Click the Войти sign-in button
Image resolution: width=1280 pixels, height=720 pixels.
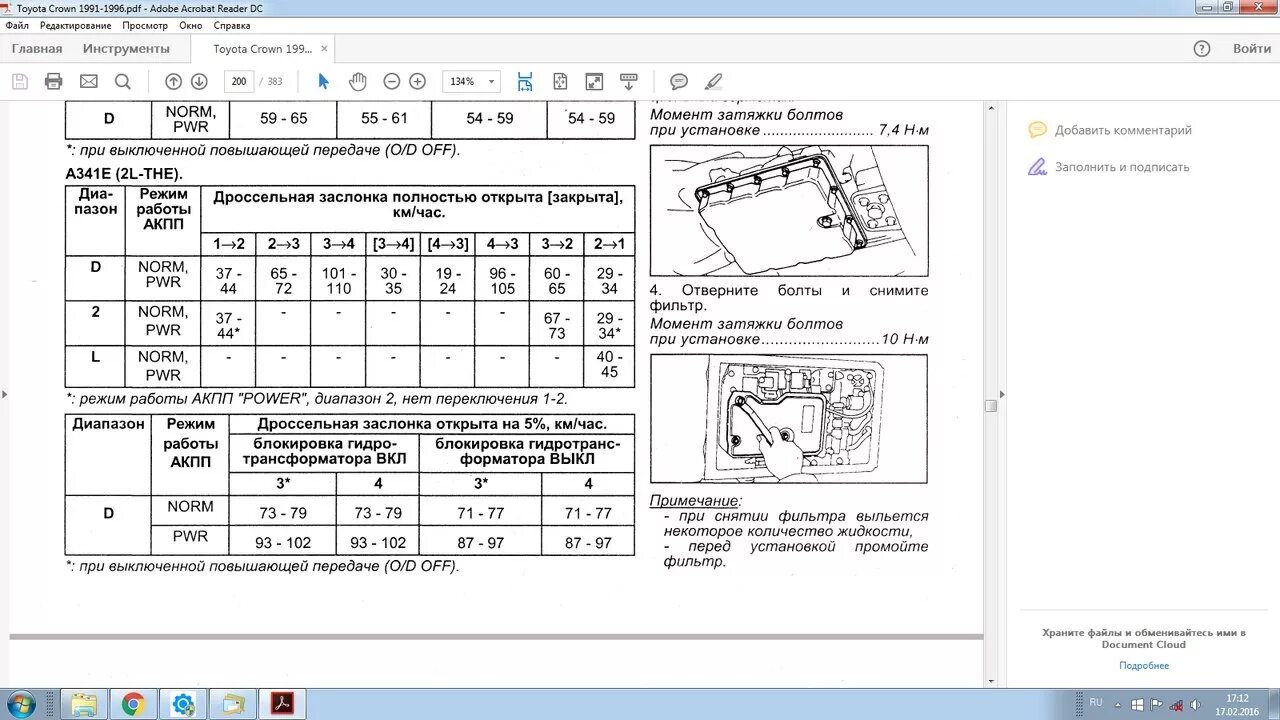[1252, 48]
